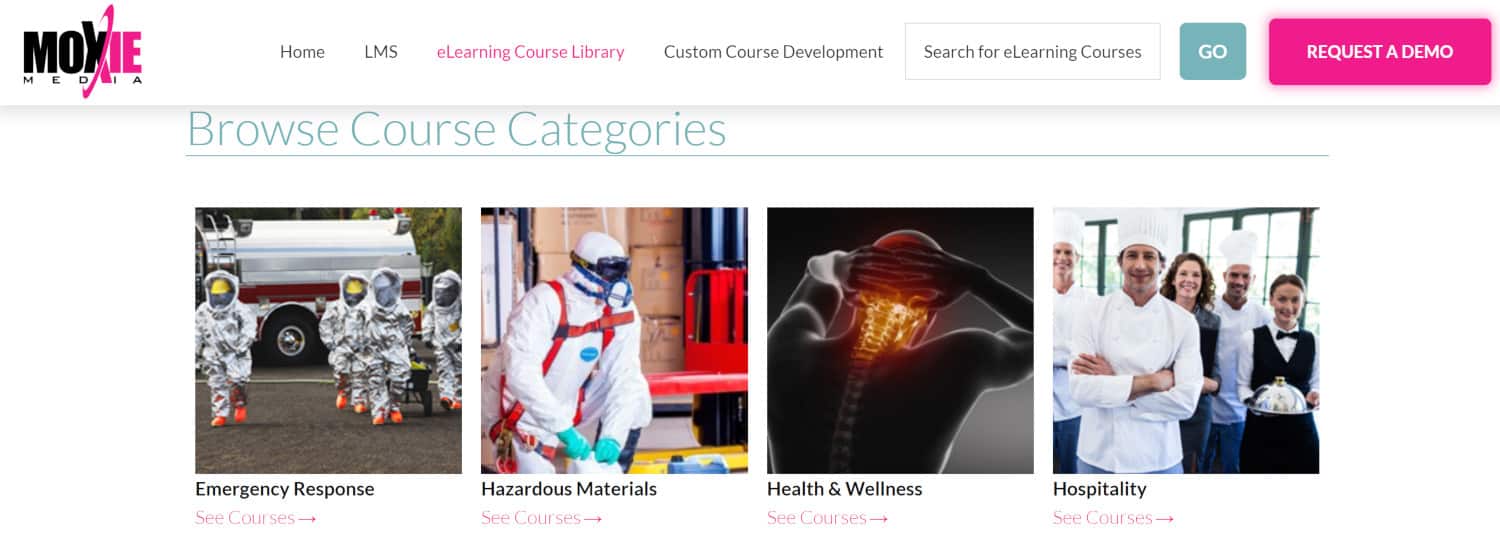See Courses under Hazardous Materials

[x=542, y=518]
